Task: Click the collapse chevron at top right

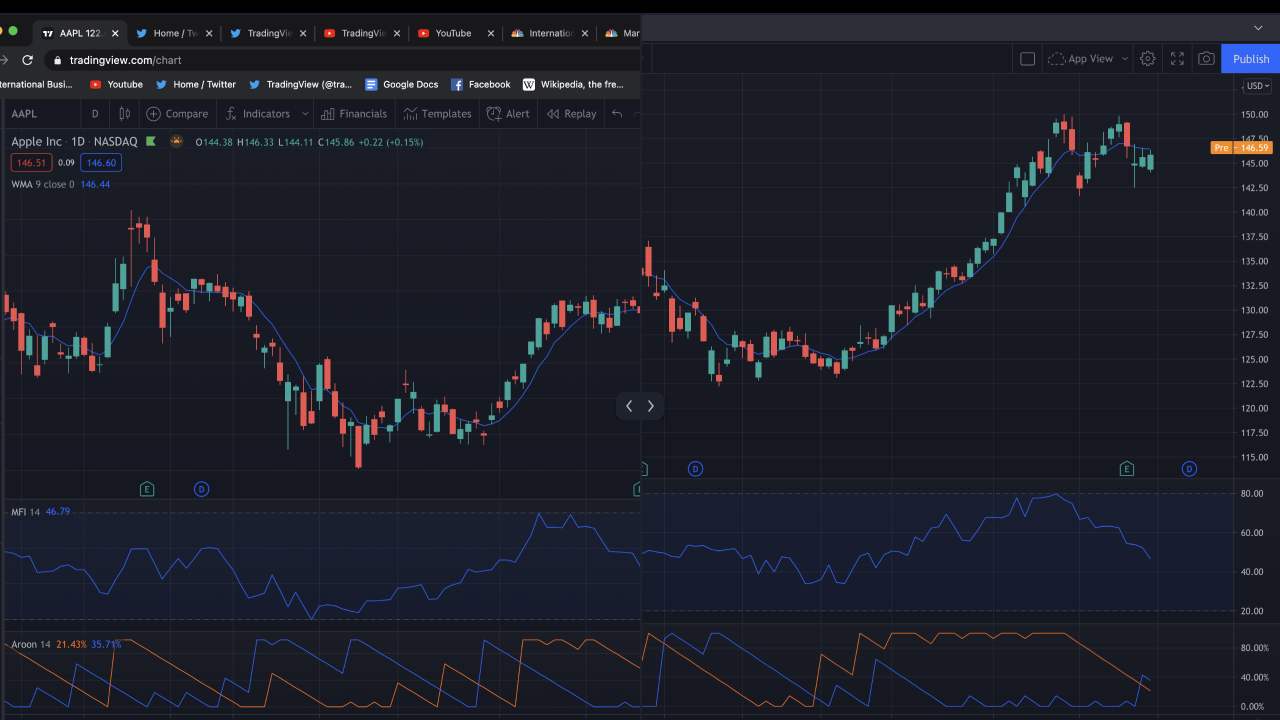Action: click(x=1258, y=28)
